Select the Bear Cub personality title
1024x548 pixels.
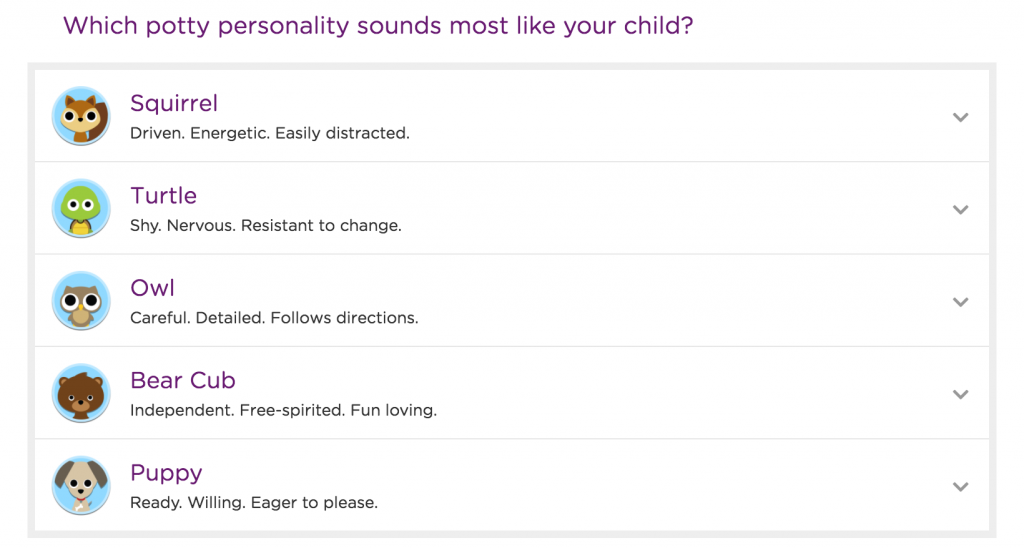183,381
